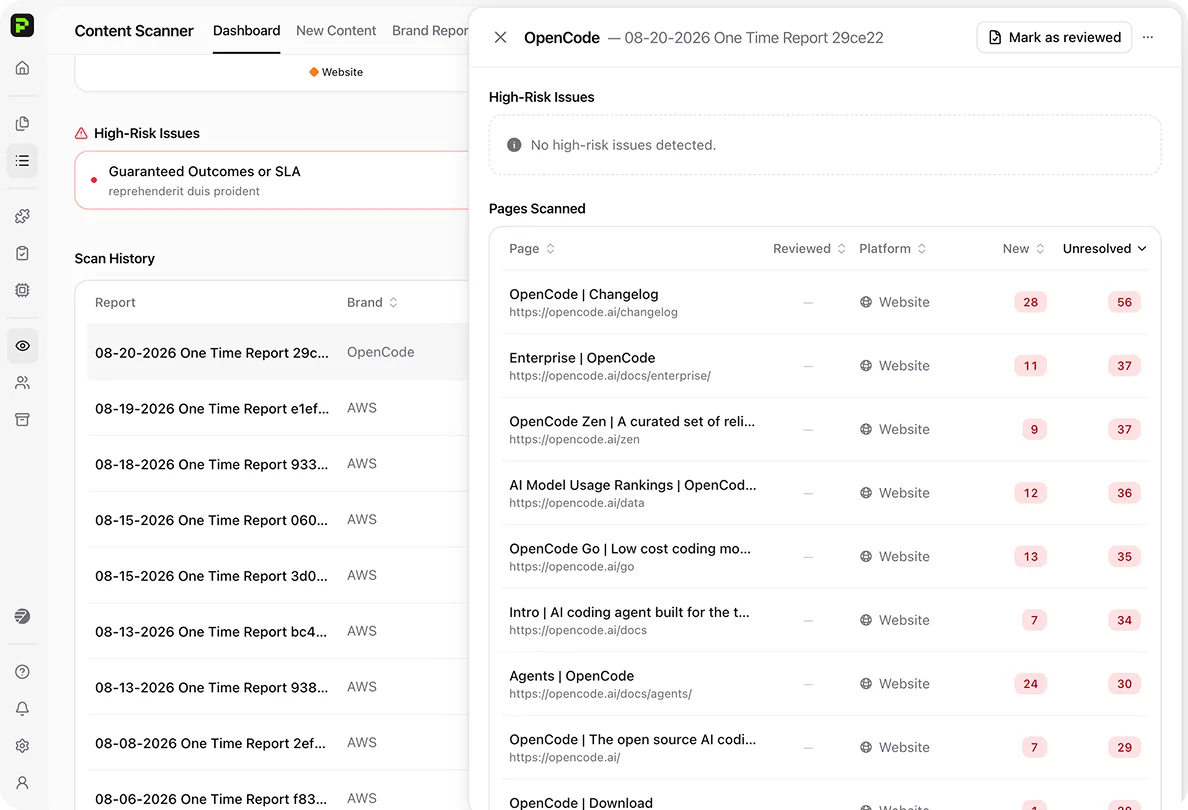Open the three-dot more options menu
Viewport: 1188px width, 810px height.
point(1148,37)
